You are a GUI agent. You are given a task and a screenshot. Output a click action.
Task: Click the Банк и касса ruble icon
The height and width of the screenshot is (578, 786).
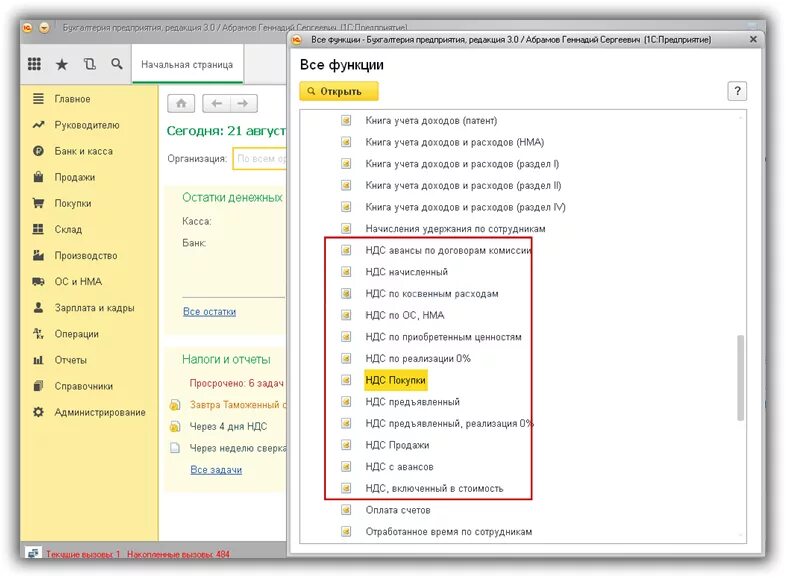38,151
